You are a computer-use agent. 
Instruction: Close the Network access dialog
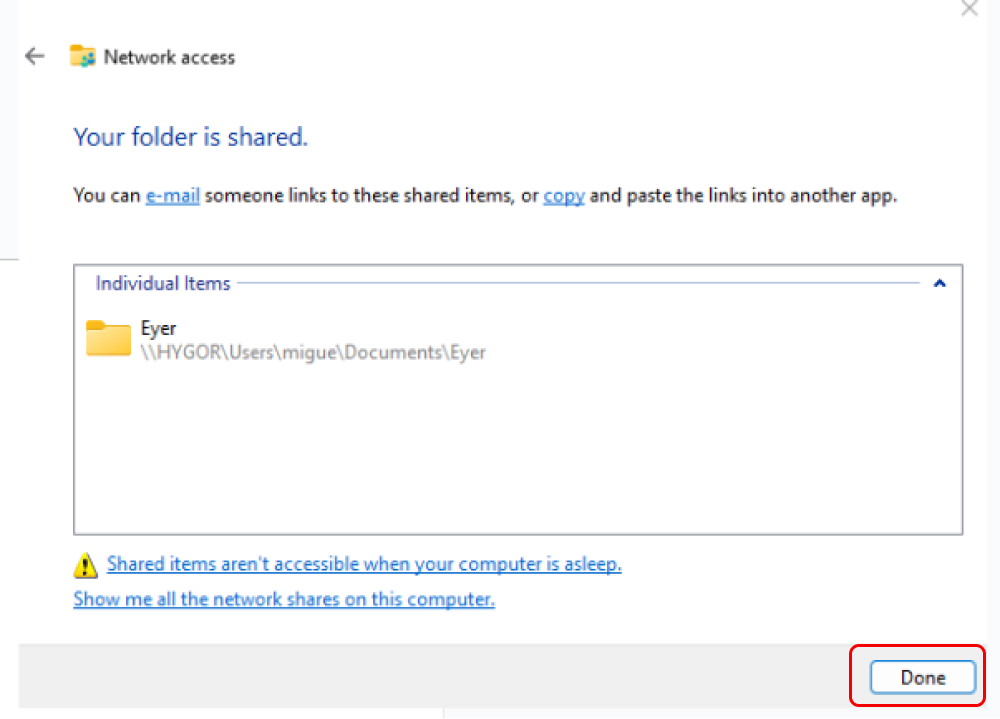[x=969, y=8]
